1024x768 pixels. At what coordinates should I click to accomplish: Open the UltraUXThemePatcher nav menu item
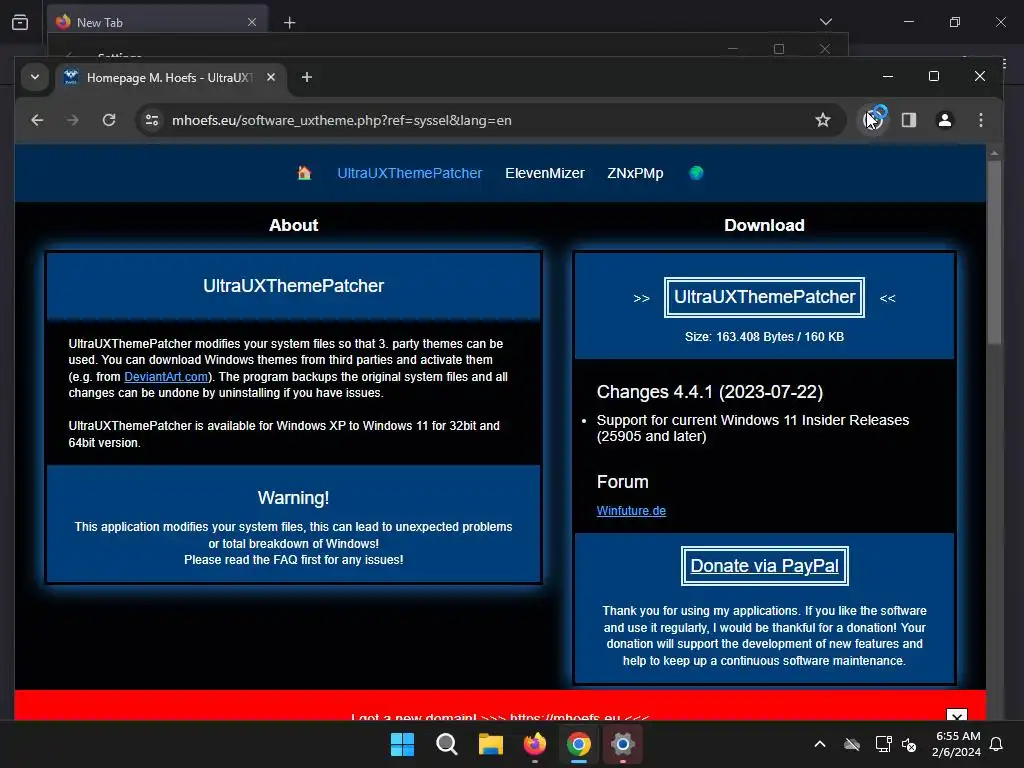[409, 173]
